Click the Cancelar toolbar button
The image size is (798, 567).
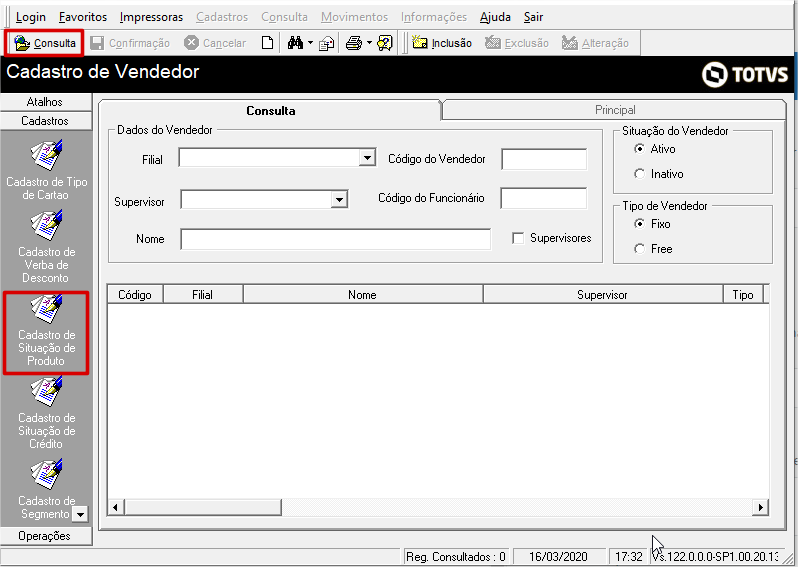[215, 43]
